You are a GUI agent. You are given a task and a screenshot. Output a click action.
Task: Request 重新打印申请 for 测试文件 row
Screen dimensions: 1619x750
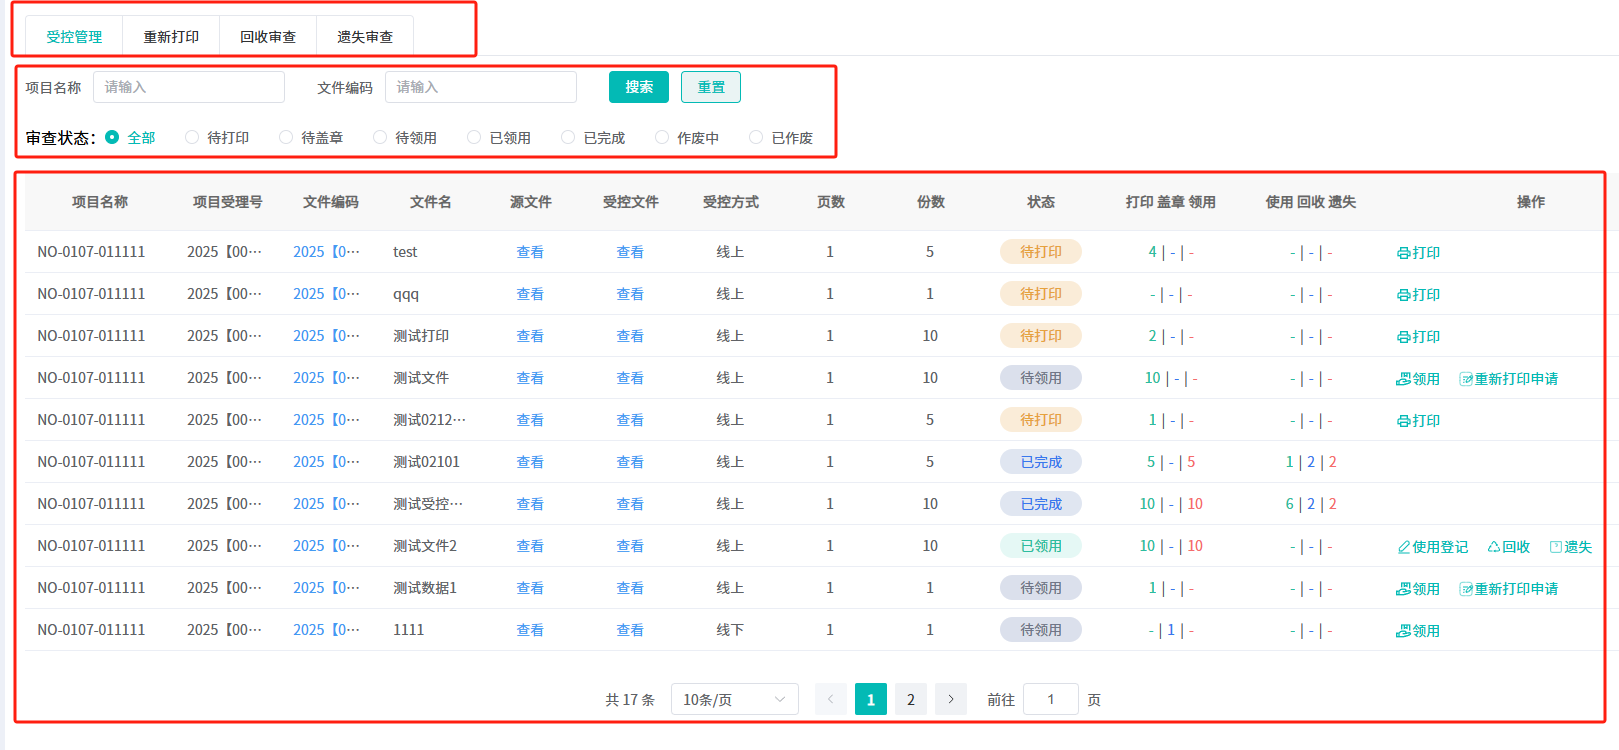pos(1509,378)
